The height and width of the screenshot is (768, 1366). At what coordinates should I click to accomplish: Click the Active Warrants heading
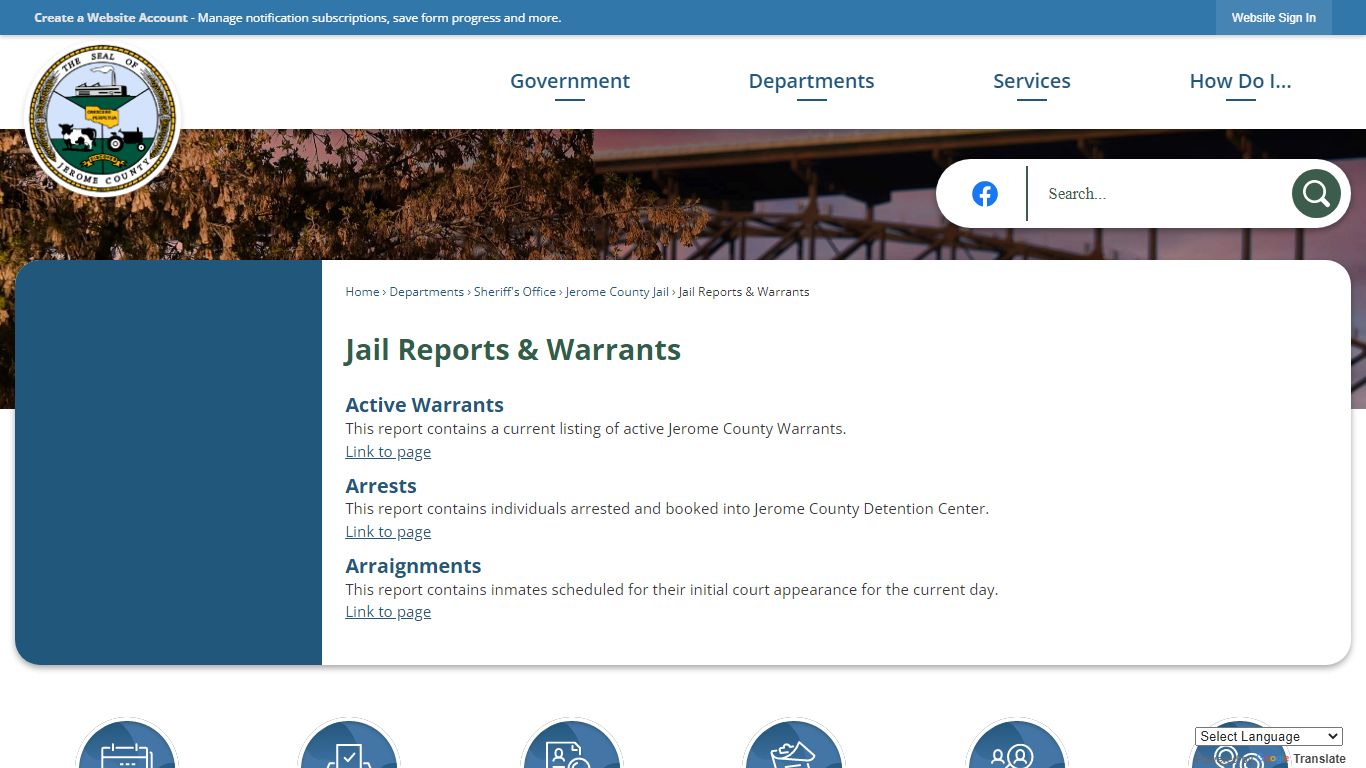[424, 405]
